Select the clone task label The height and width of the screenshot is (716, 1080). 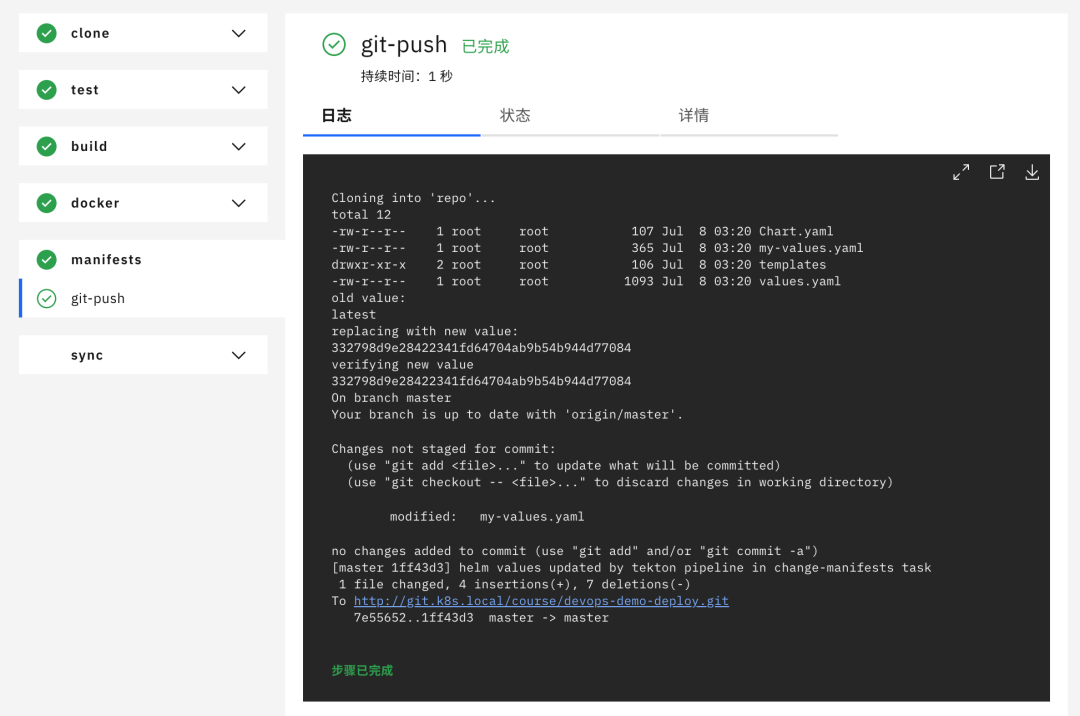pyautogui.click(x=90, y=33)
